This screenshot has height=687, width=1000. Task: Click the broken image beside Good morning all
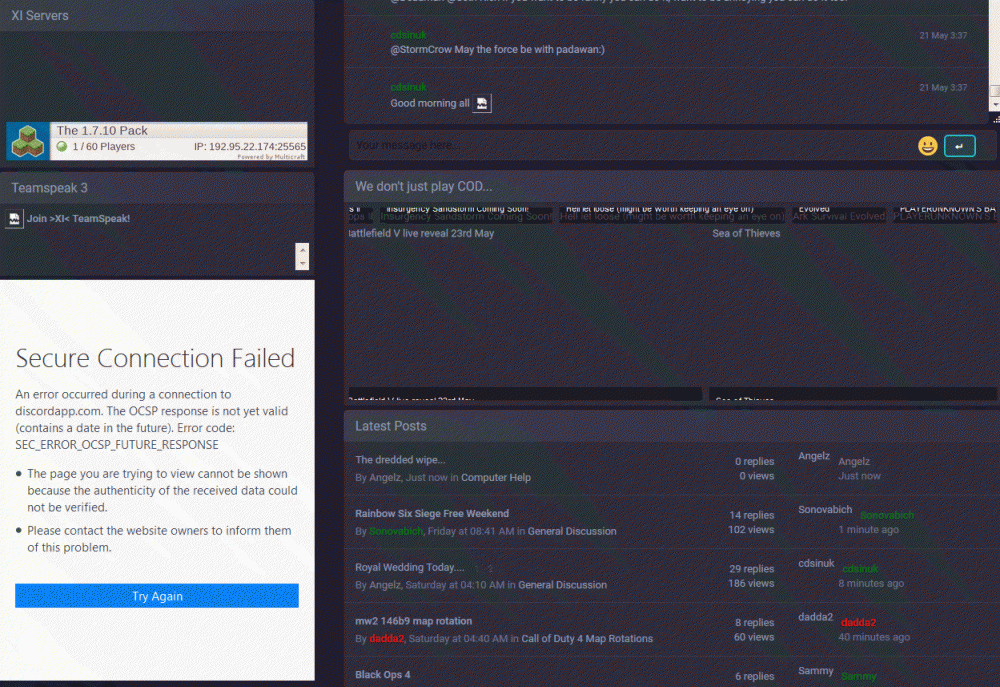tap(482, 103)
